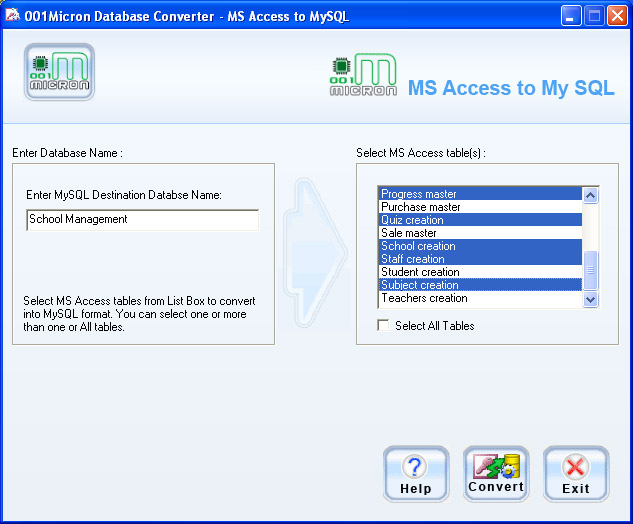Image resolution: width=633 pixels, height=524 pixels.
Task: Minimize the Database Converter window
Action: (x=571, y=16)
